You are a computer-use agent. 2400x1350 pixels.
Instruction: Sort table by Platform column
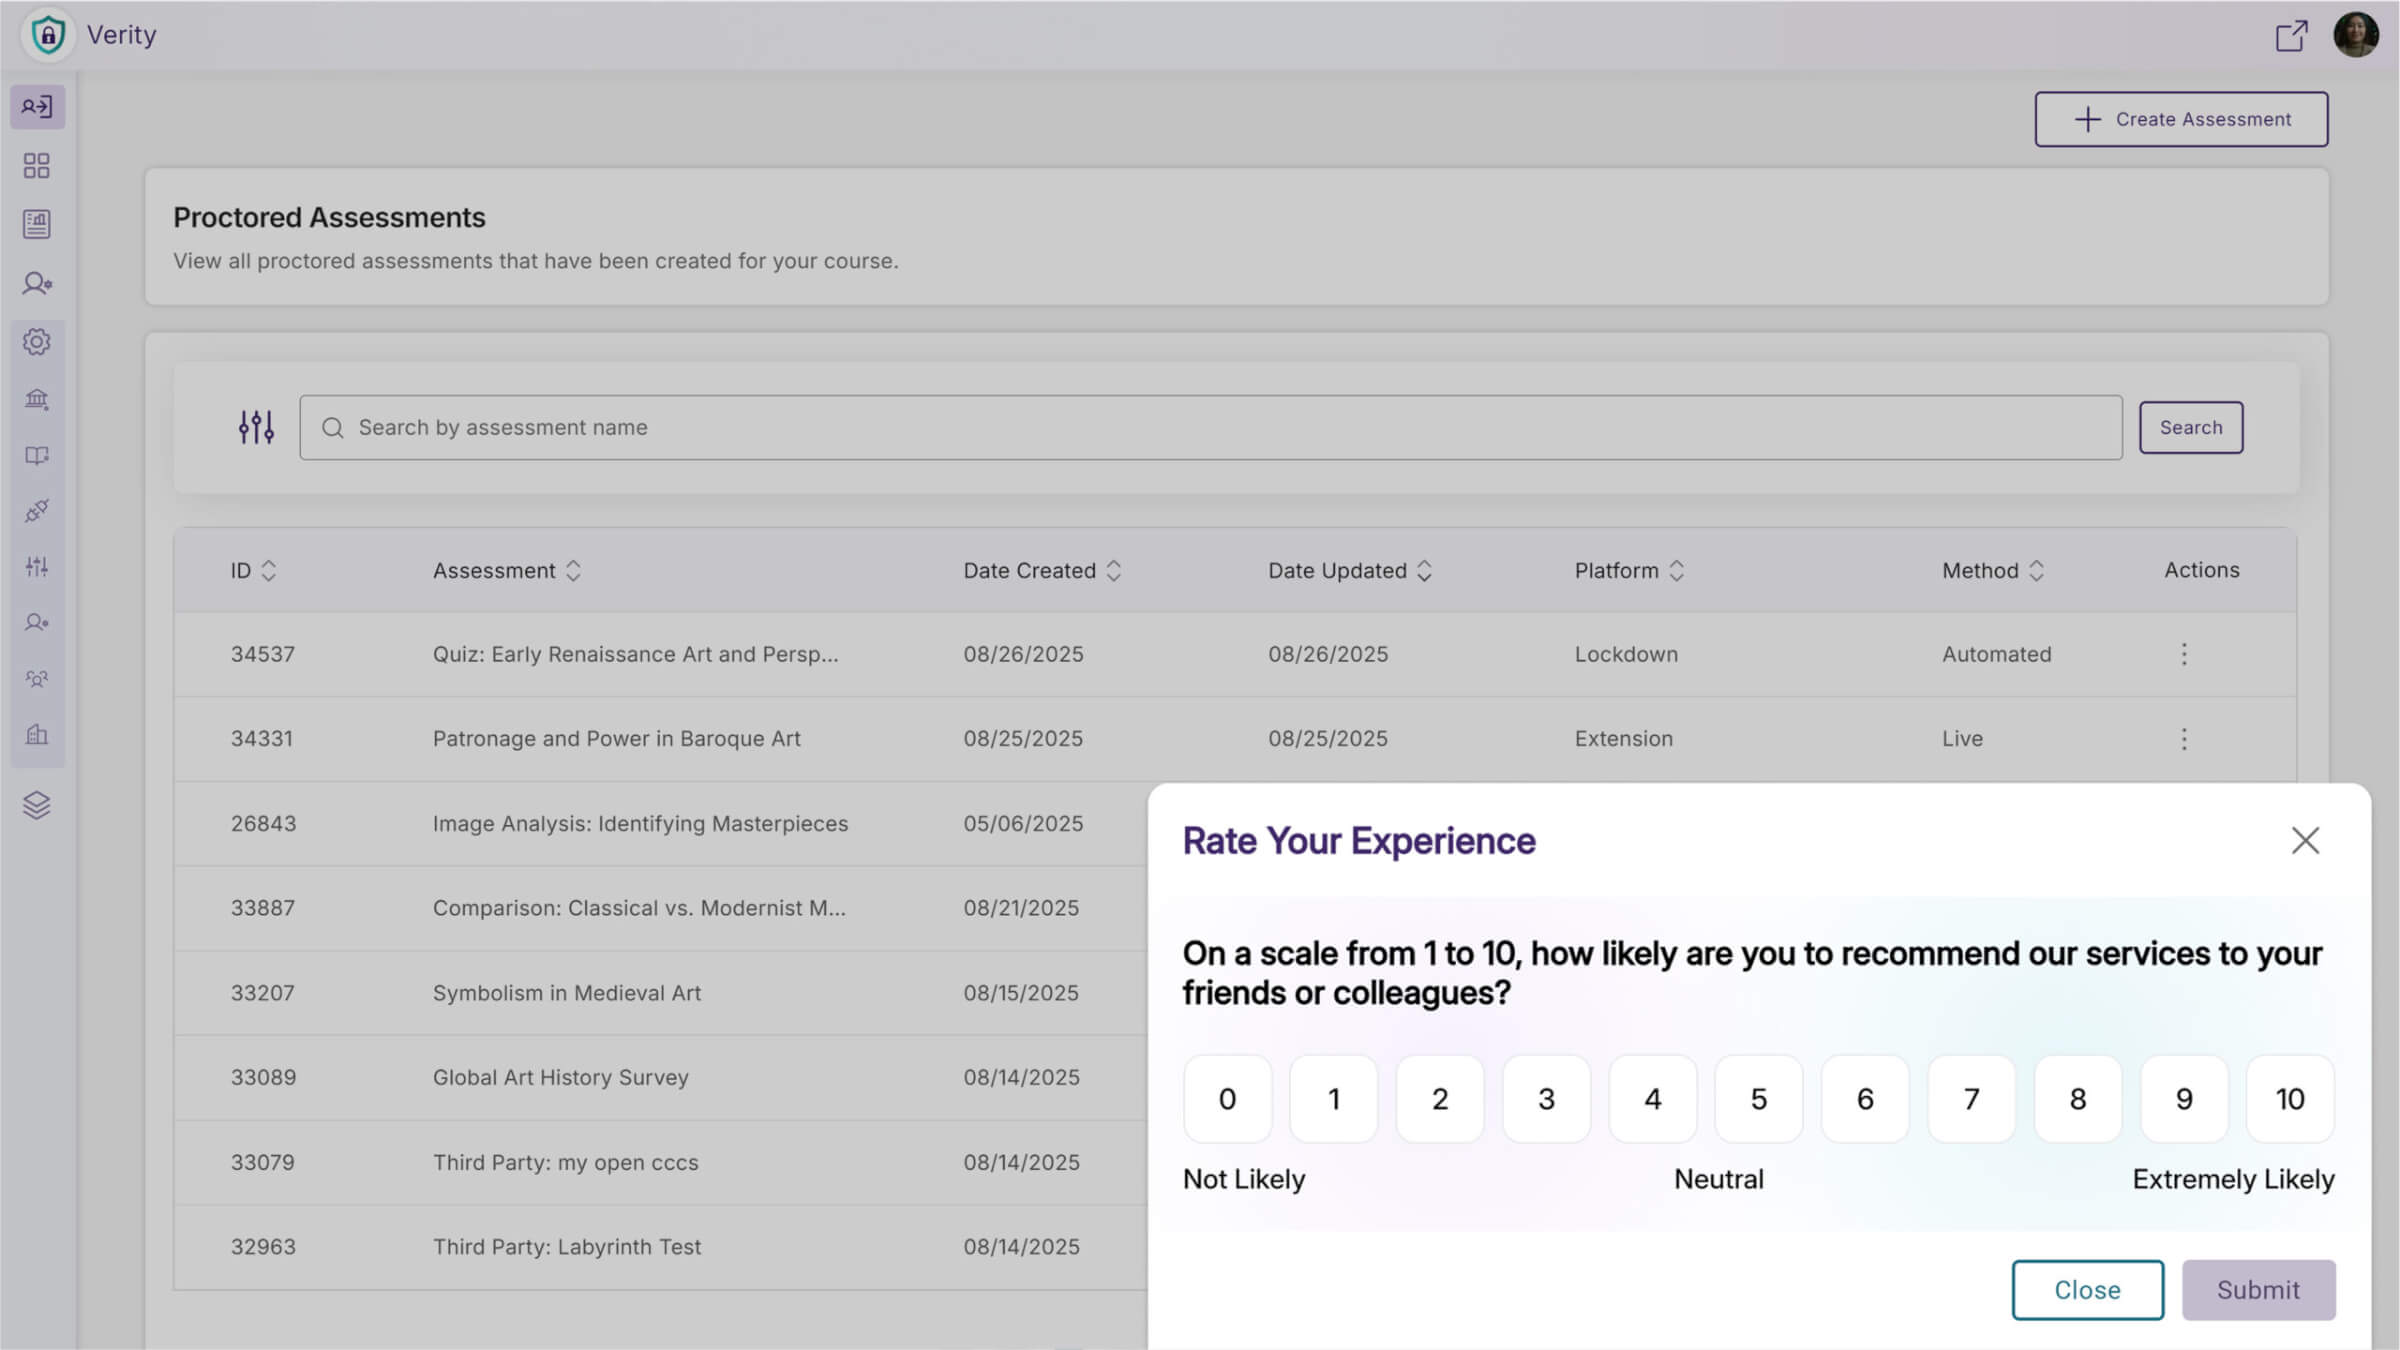[x=1677, y=571]
